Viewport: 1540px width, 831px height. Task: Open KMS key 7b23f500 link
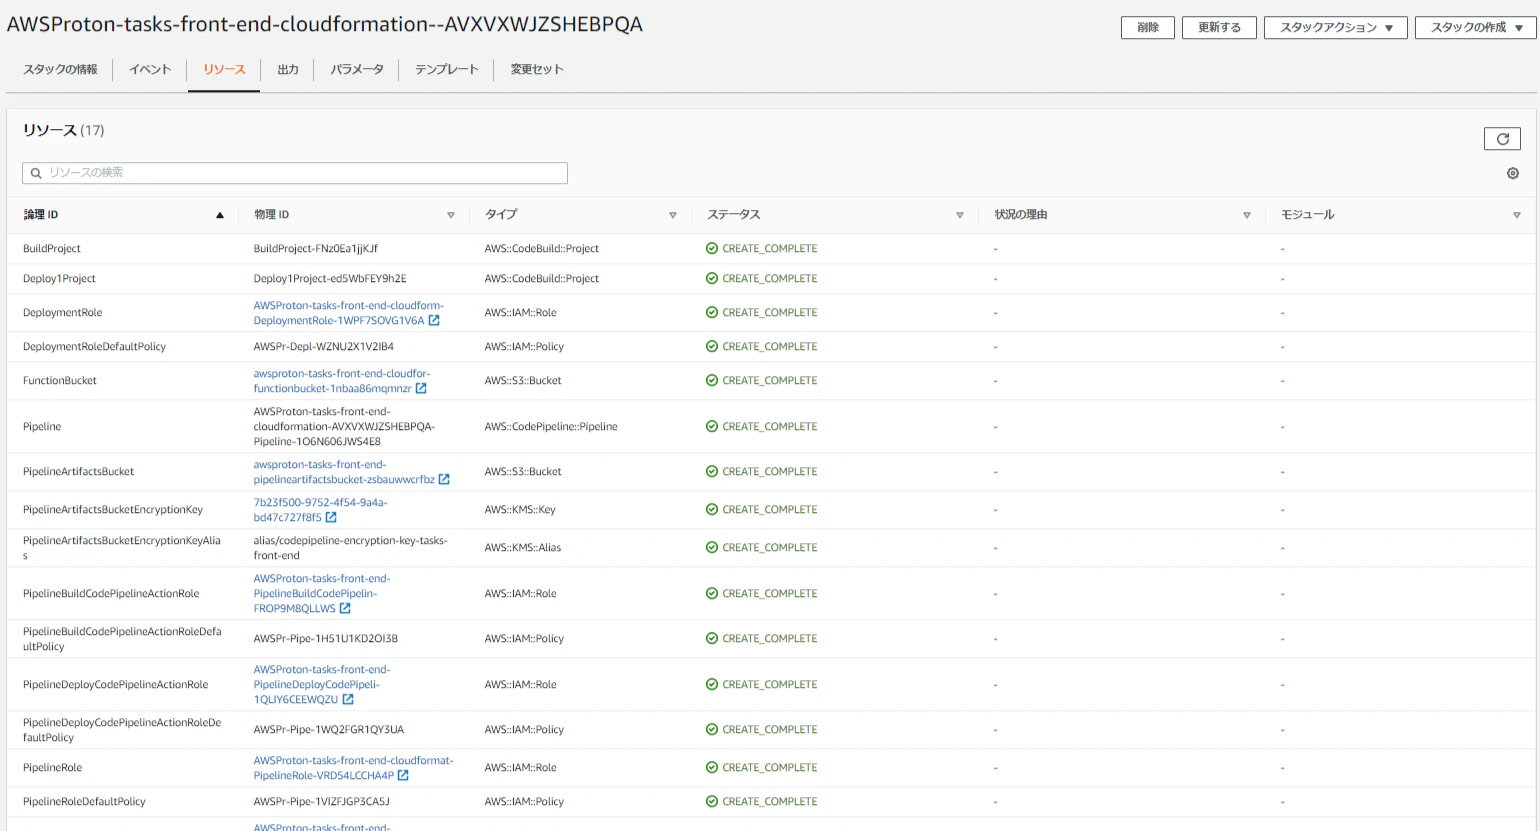320,510
